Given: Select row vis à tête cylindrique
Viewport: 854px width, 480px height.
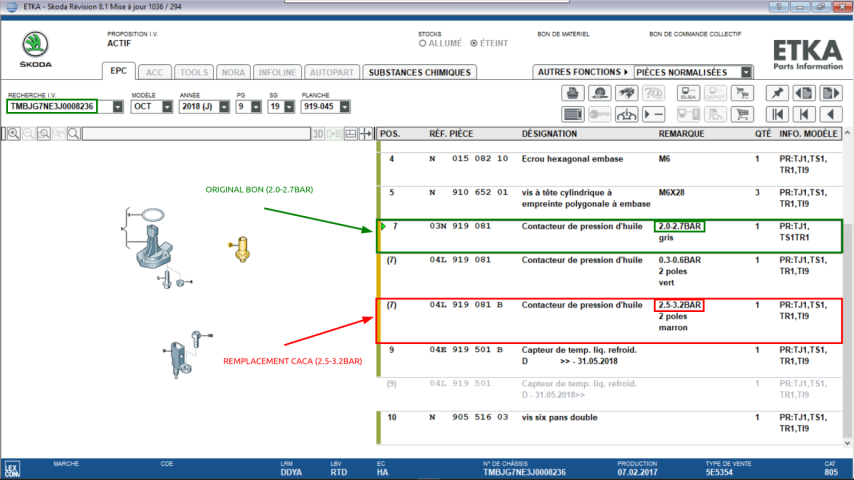Looking at the screenshot, I should [609, 202].
